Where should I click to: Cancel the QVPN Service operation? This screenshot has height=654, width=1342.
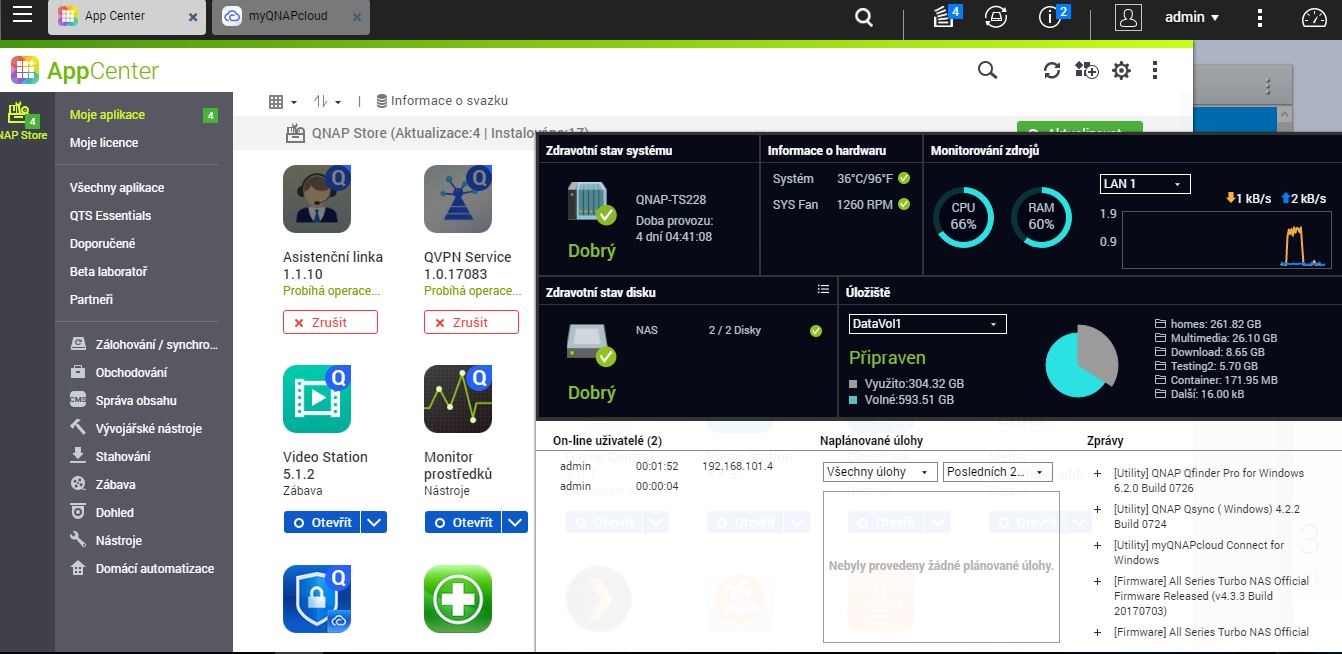[x=471, y=322]
